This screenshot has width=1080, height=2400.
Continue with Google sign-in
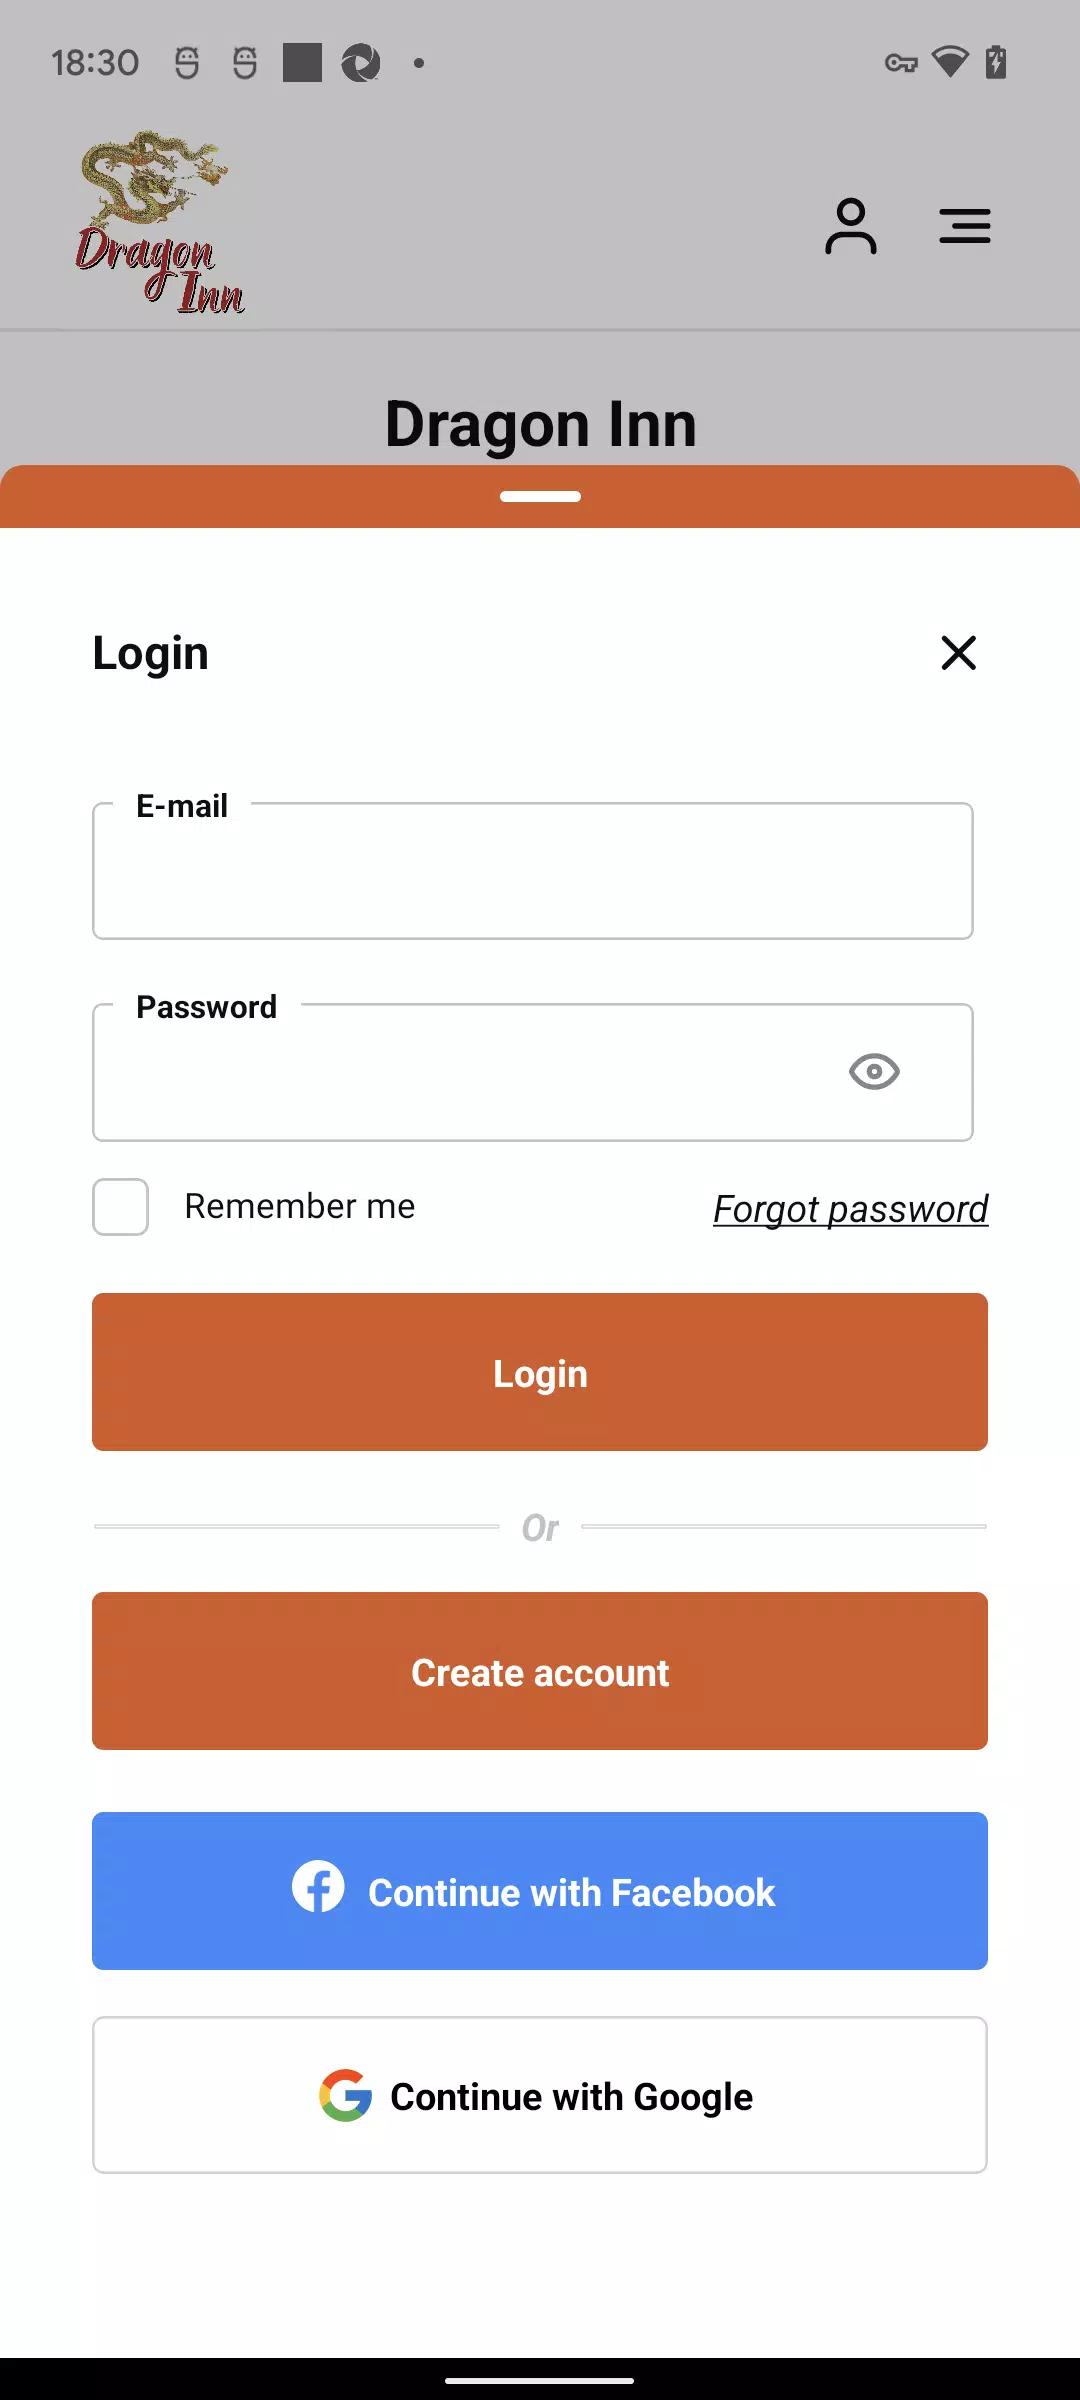[540, 2095]
